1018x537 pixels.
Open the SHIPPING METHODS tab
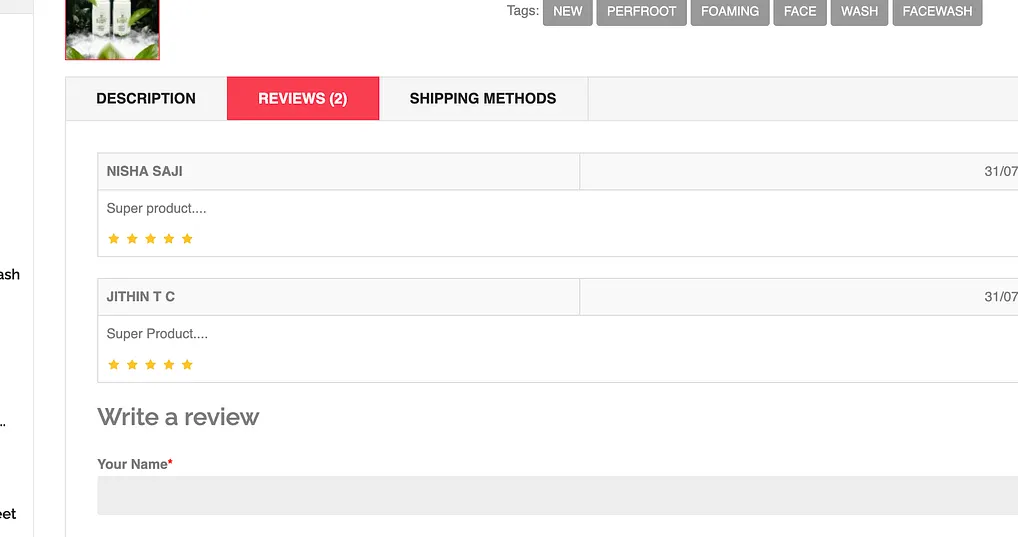[x=483, y=98]
